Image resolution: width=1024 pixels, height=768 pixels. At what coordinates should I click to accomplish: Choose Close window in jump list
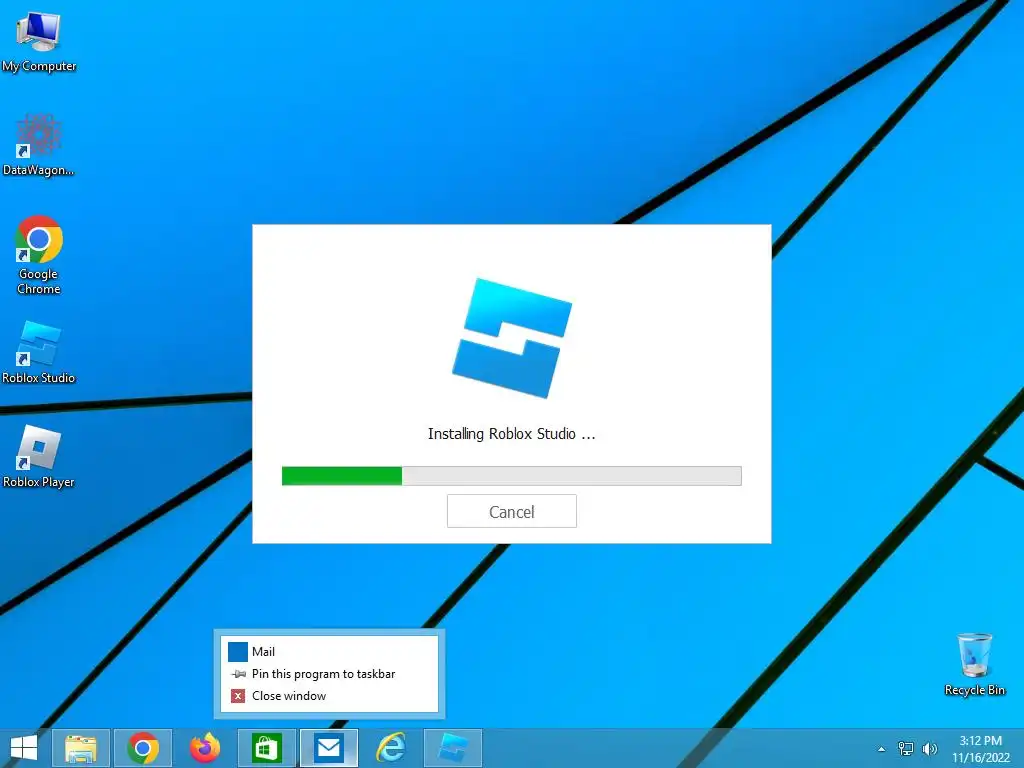pyautogui.click(x=329, y=696)
